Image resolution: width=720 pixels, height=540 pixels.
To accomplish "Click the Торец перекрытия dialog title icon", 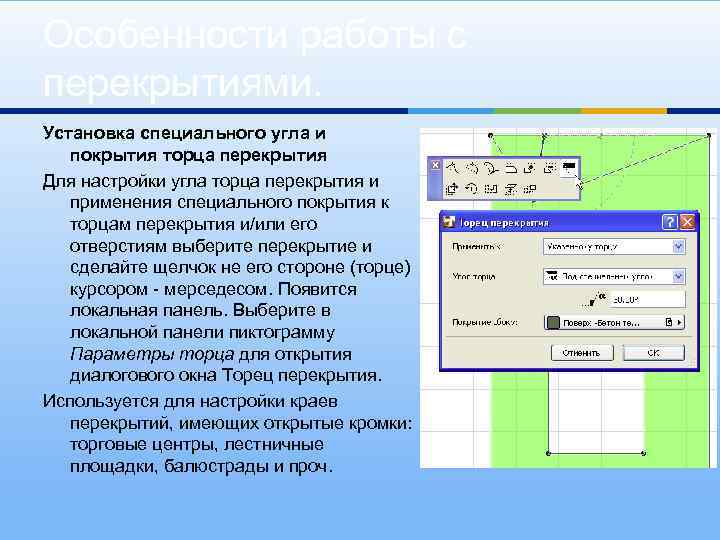I will (x=449, y=222).
